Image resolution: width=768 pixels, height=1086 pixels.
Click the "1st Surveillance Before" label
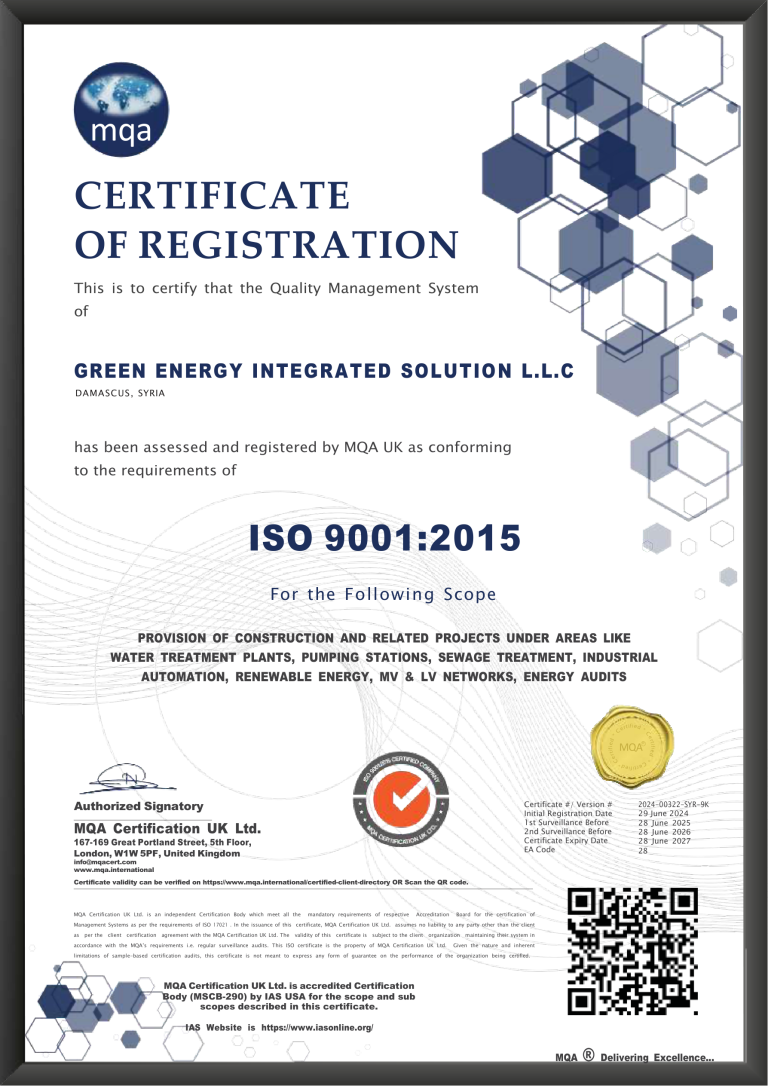point(566,823)
